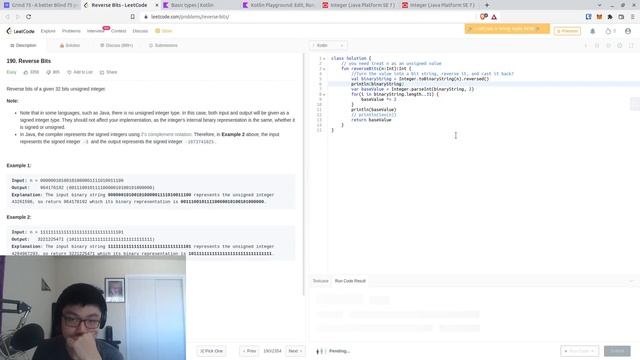The width and height of the screenshot is (640, 360).
Task: Go forward with the browser forward arrow
Action: (18, 17)
